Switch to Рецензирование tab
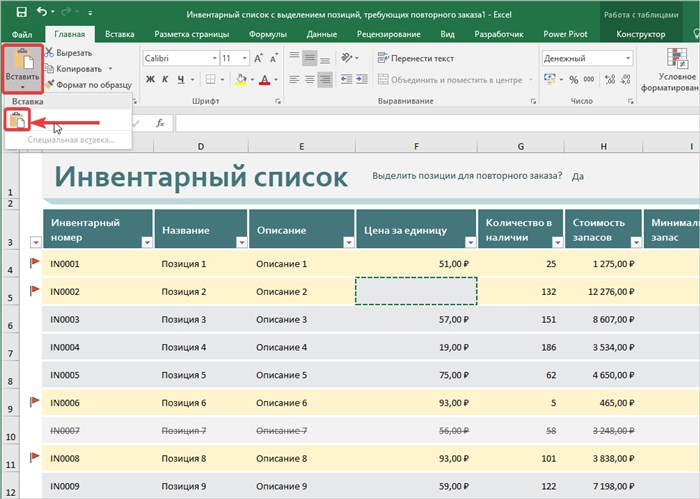This screenshot has width=700, height=499. click(388, 34)
